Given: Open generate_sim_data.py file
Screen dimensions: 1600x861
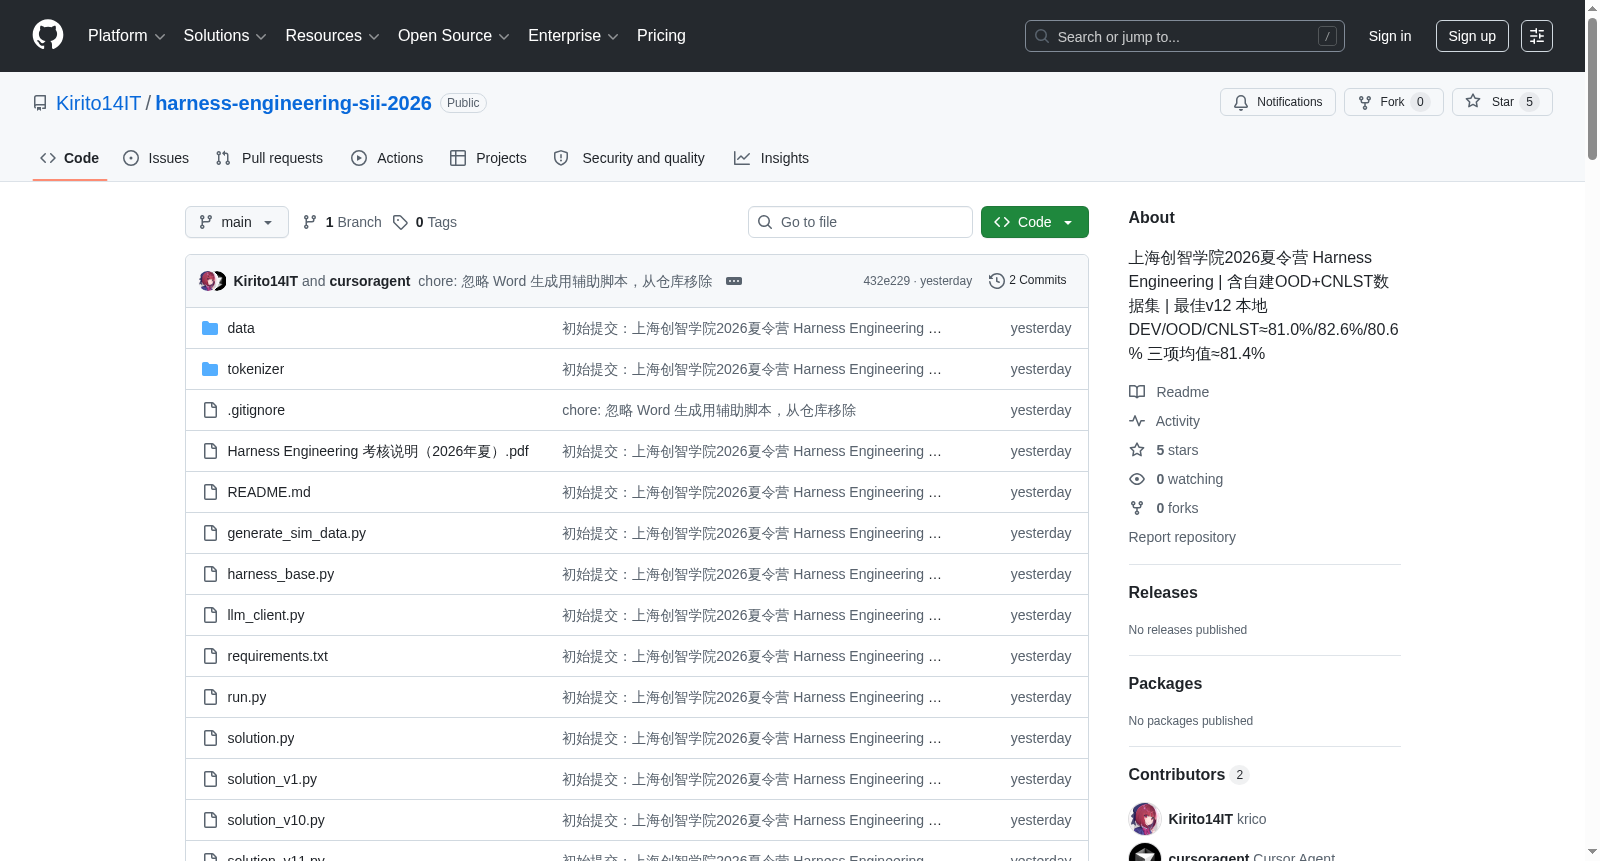Looking at the screenshot, I should 297,533.
